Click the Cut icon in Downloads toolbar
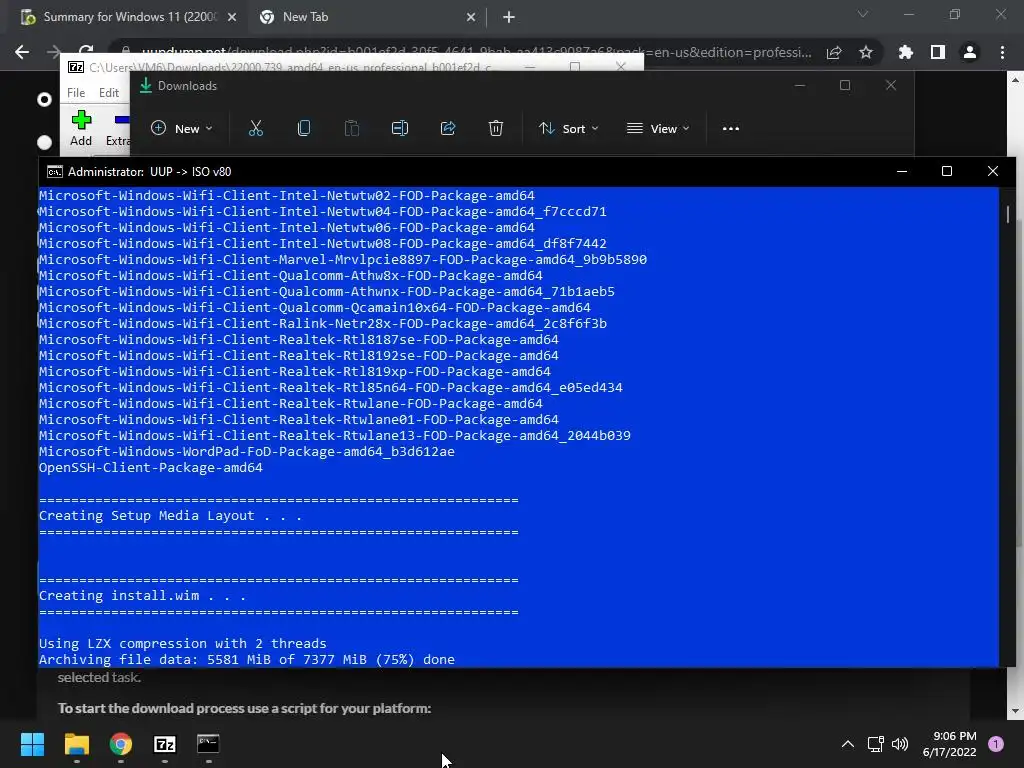Screen dimensions: 1024x768 pyautogui.click(x=255, y=129)
